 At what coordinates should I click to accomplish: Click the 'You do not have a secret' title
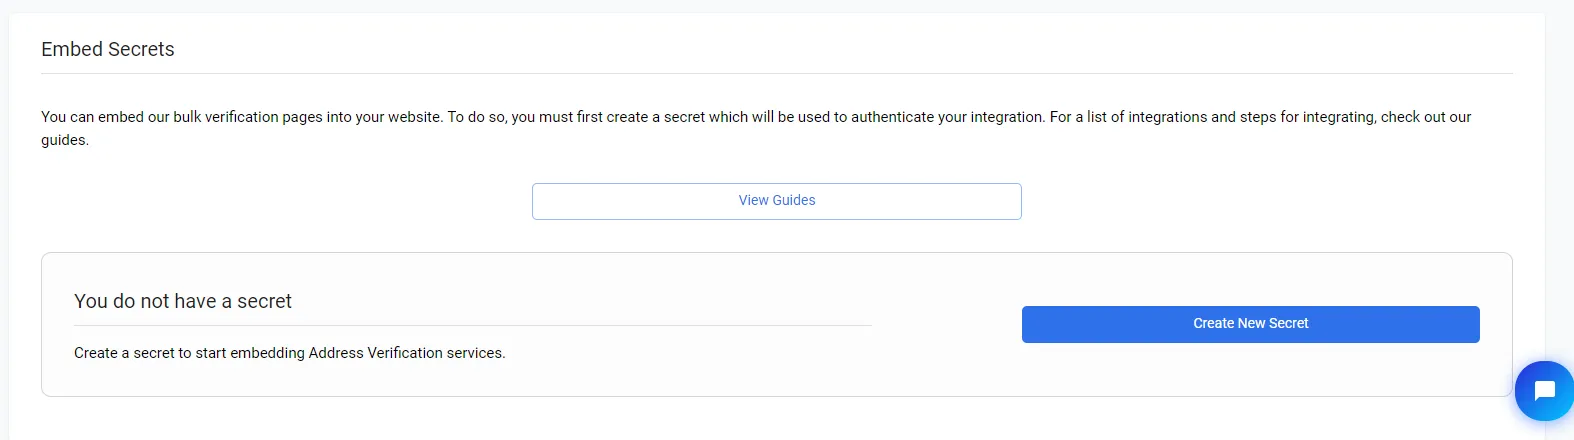coord(183,301)
